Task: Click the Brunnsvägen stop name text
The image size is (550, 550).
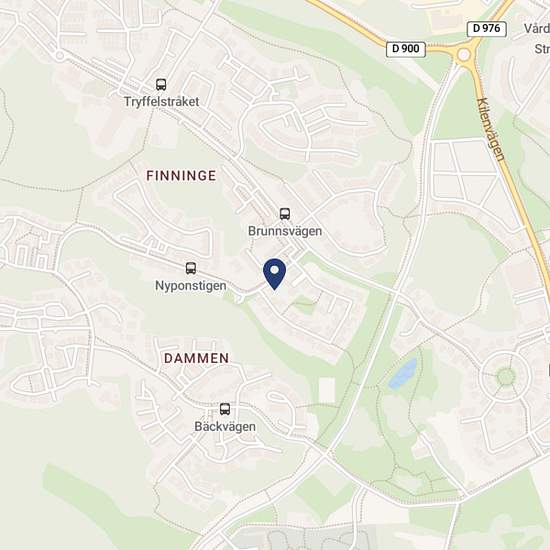Action: point(285,231)
